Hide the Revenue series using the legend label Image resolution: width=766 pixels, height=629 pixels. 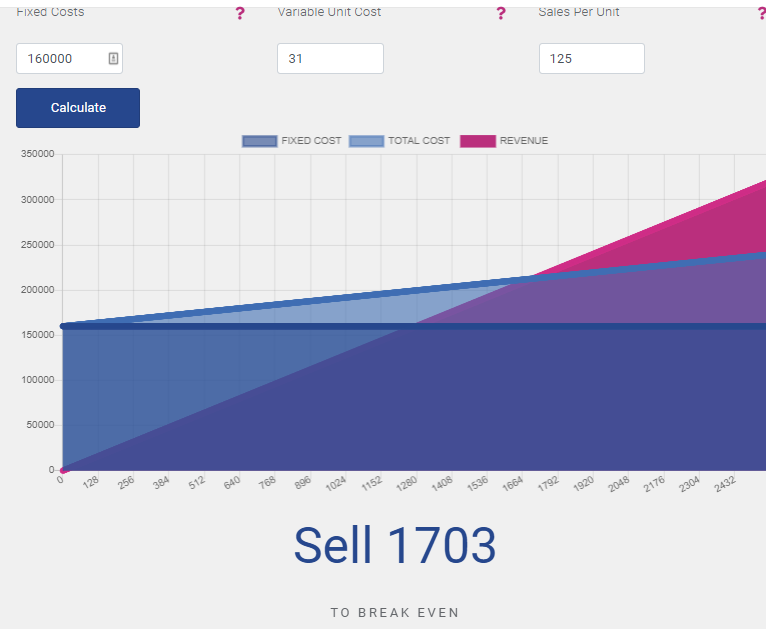(x=523, y=141)
